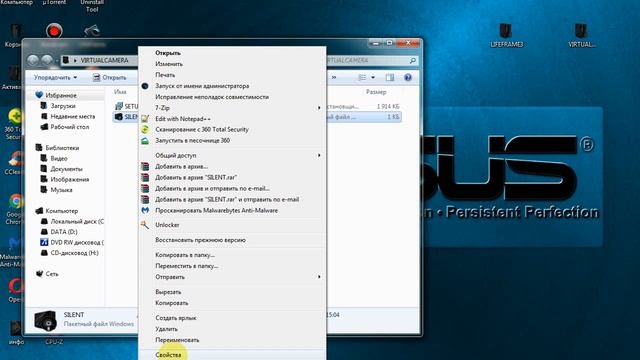Choose Создать ярлык
This screenshot has height=360, width=640.
176,318
